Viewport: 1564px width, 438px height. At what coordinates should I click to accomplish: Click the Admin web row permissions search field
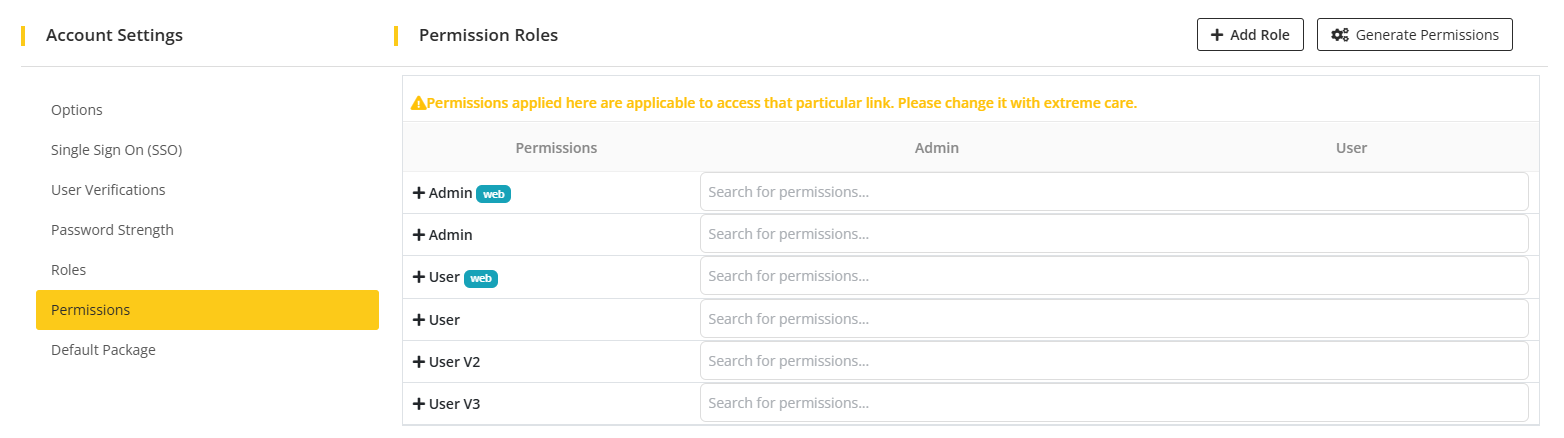pyautogui.click(x=1114, y=192)
